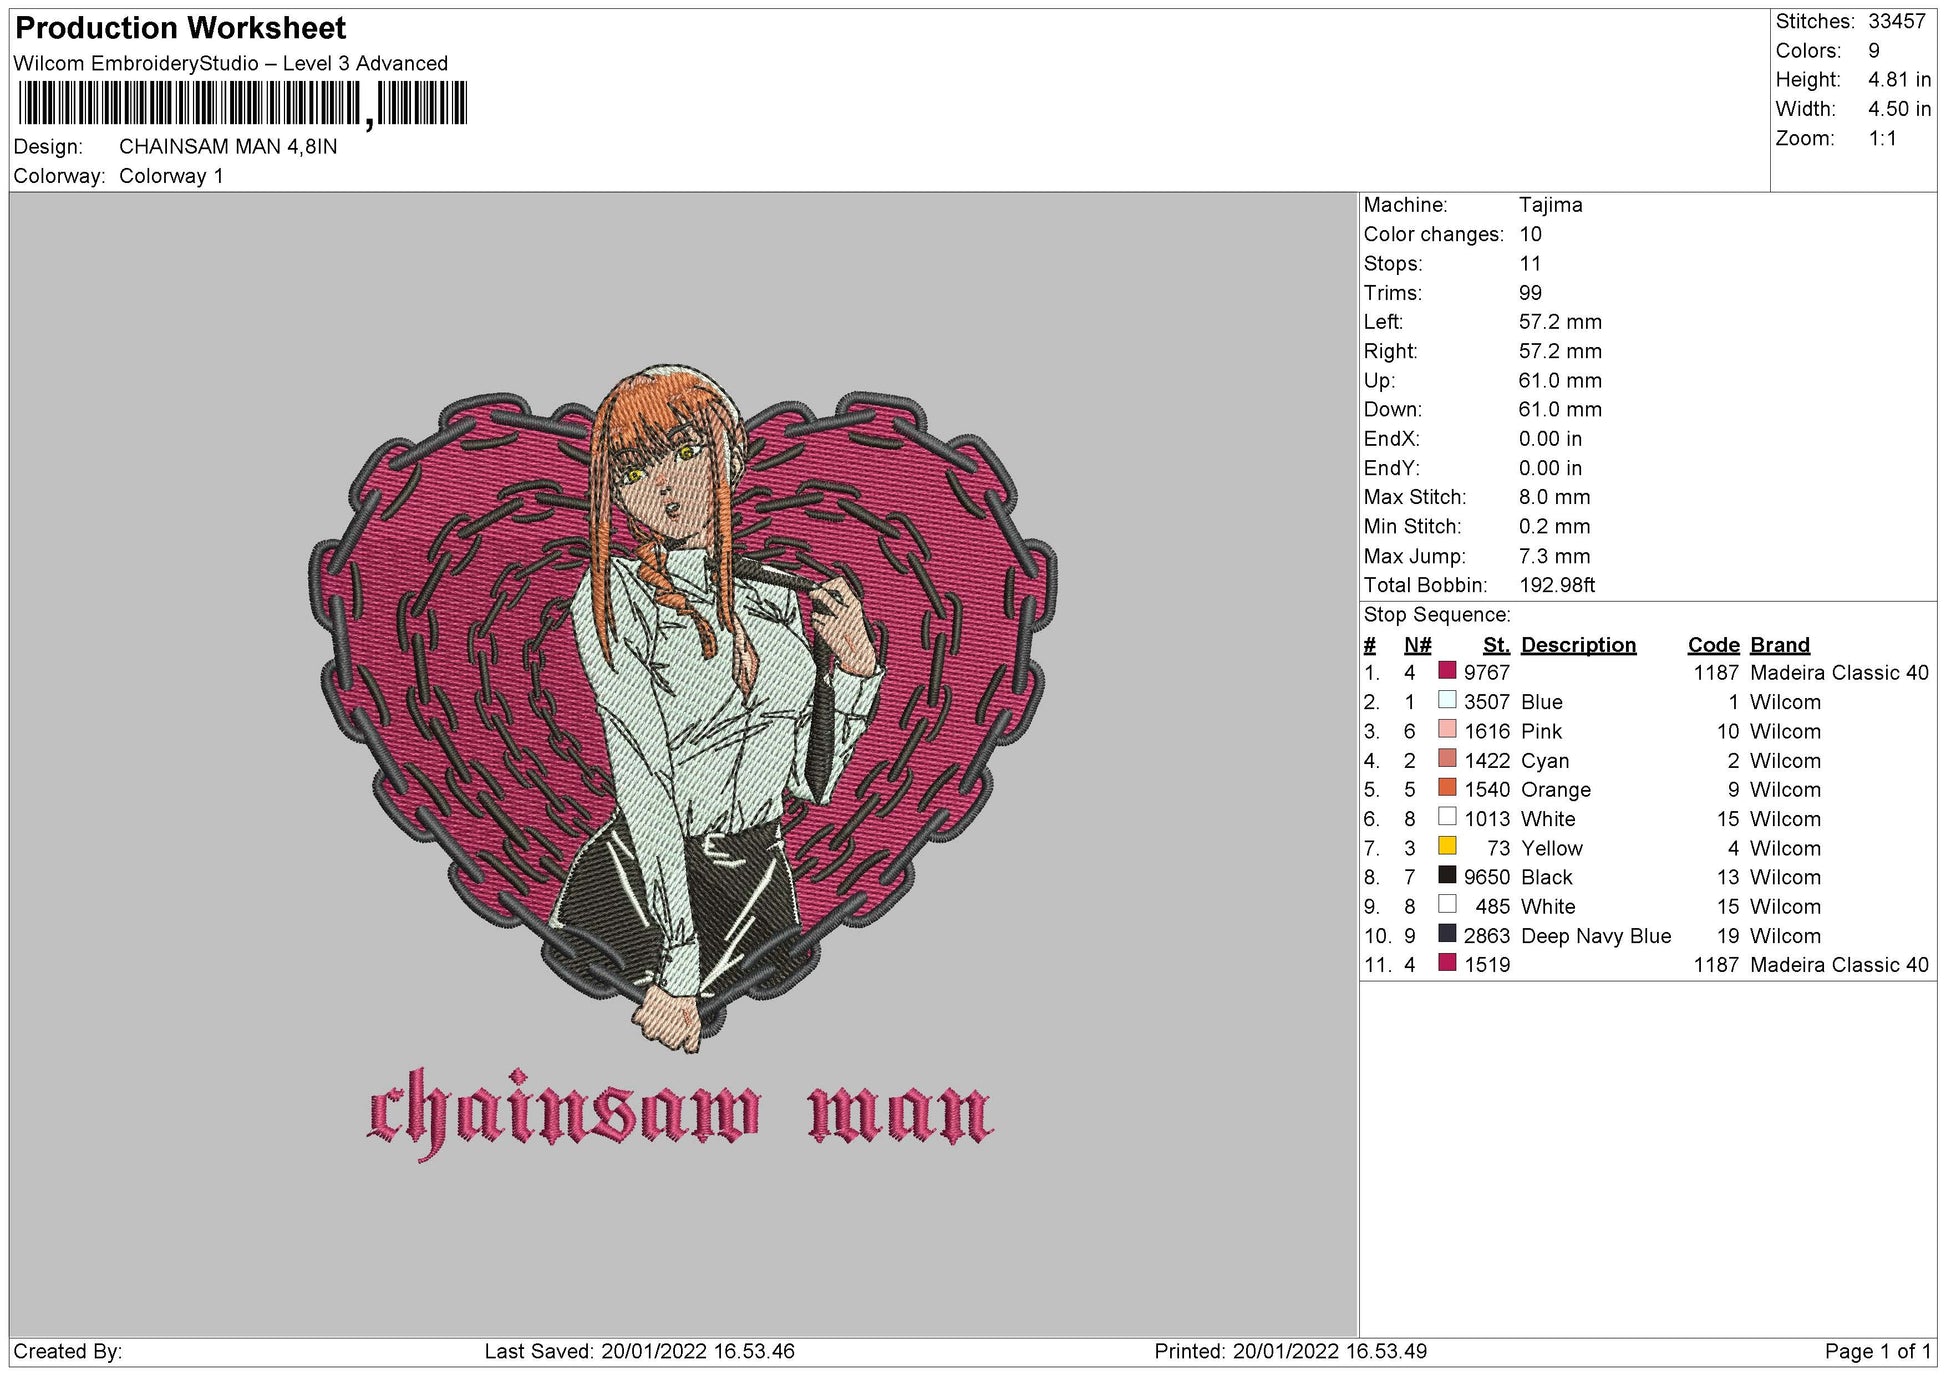This screenshot has height=1375, width=1946.
Task: Click the Black color swatch in stop 8
Action: coord(1447,875)
